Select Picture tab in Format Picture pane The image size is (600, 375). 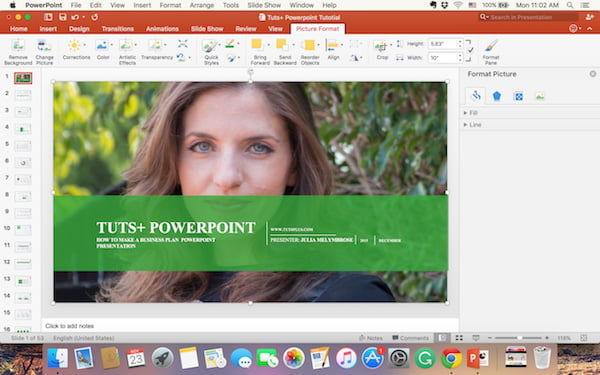coord(540,96)
